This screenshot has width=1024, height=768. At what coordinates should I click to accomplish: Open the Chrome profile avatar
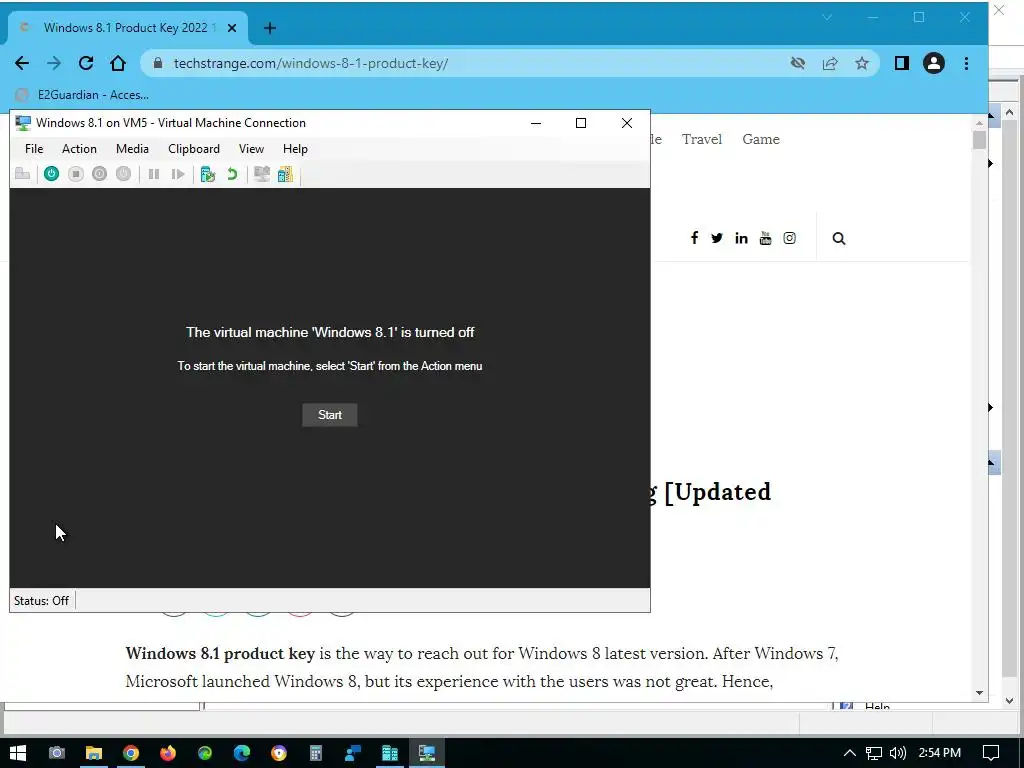(934, 63)
